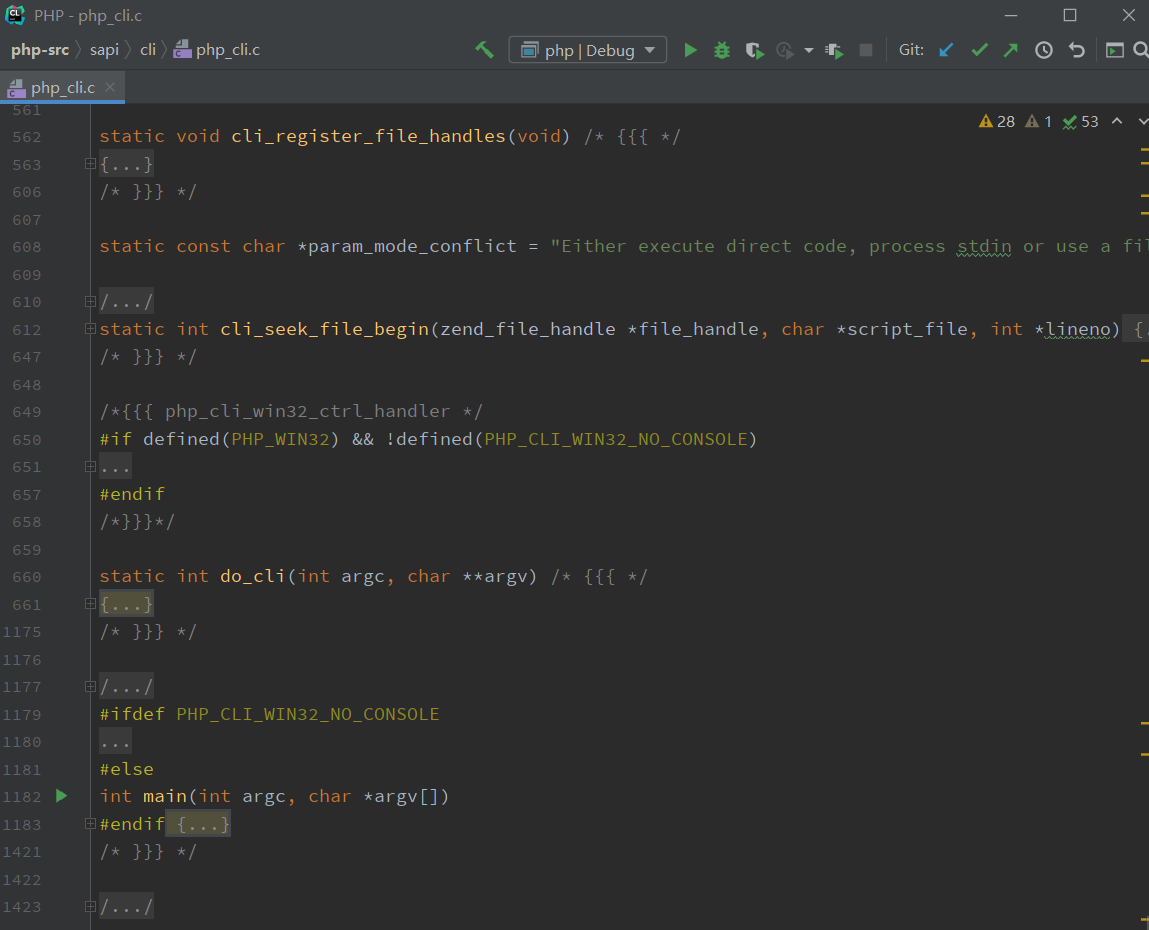This screenshot has height=930, width=1149.
Task: Click the Build hammer icon
Action: point(484,50)
